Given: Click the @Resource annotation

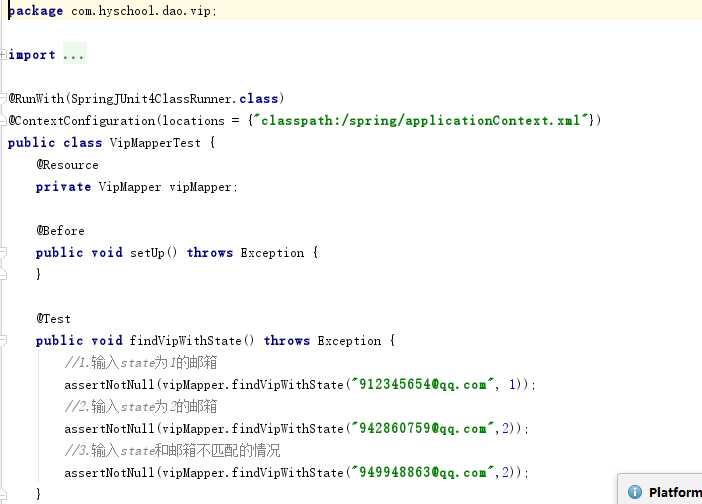Looking at the screenshot, I should 67,165.
